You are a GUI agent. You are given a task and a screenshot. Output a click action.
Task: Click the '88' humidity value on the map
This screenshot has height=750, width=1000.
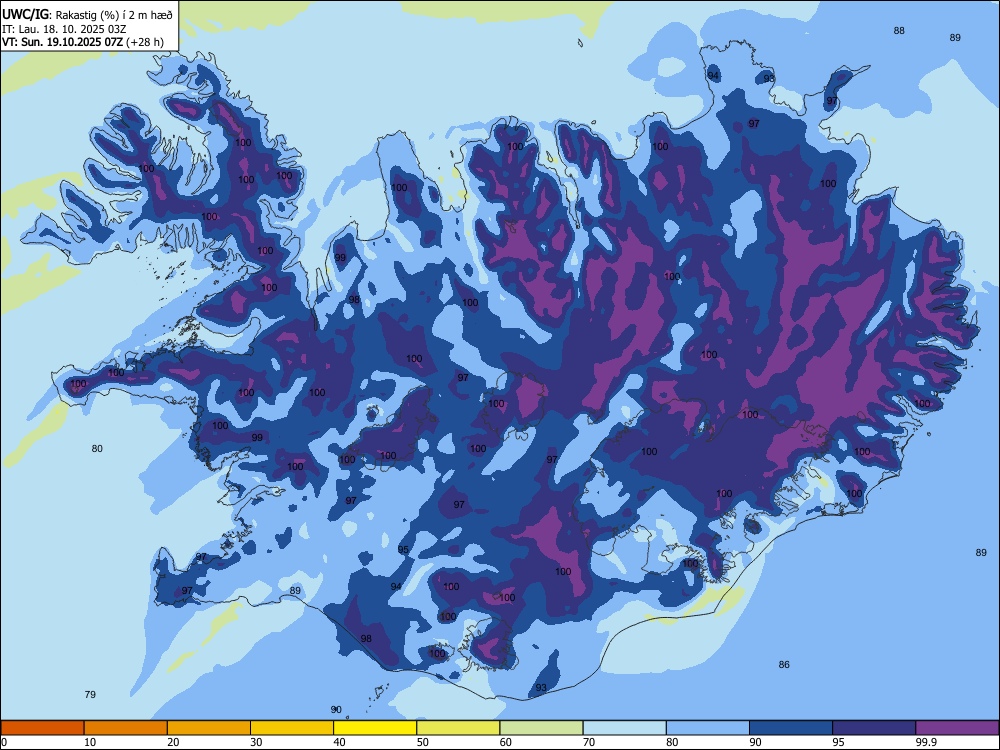(899, 31)
